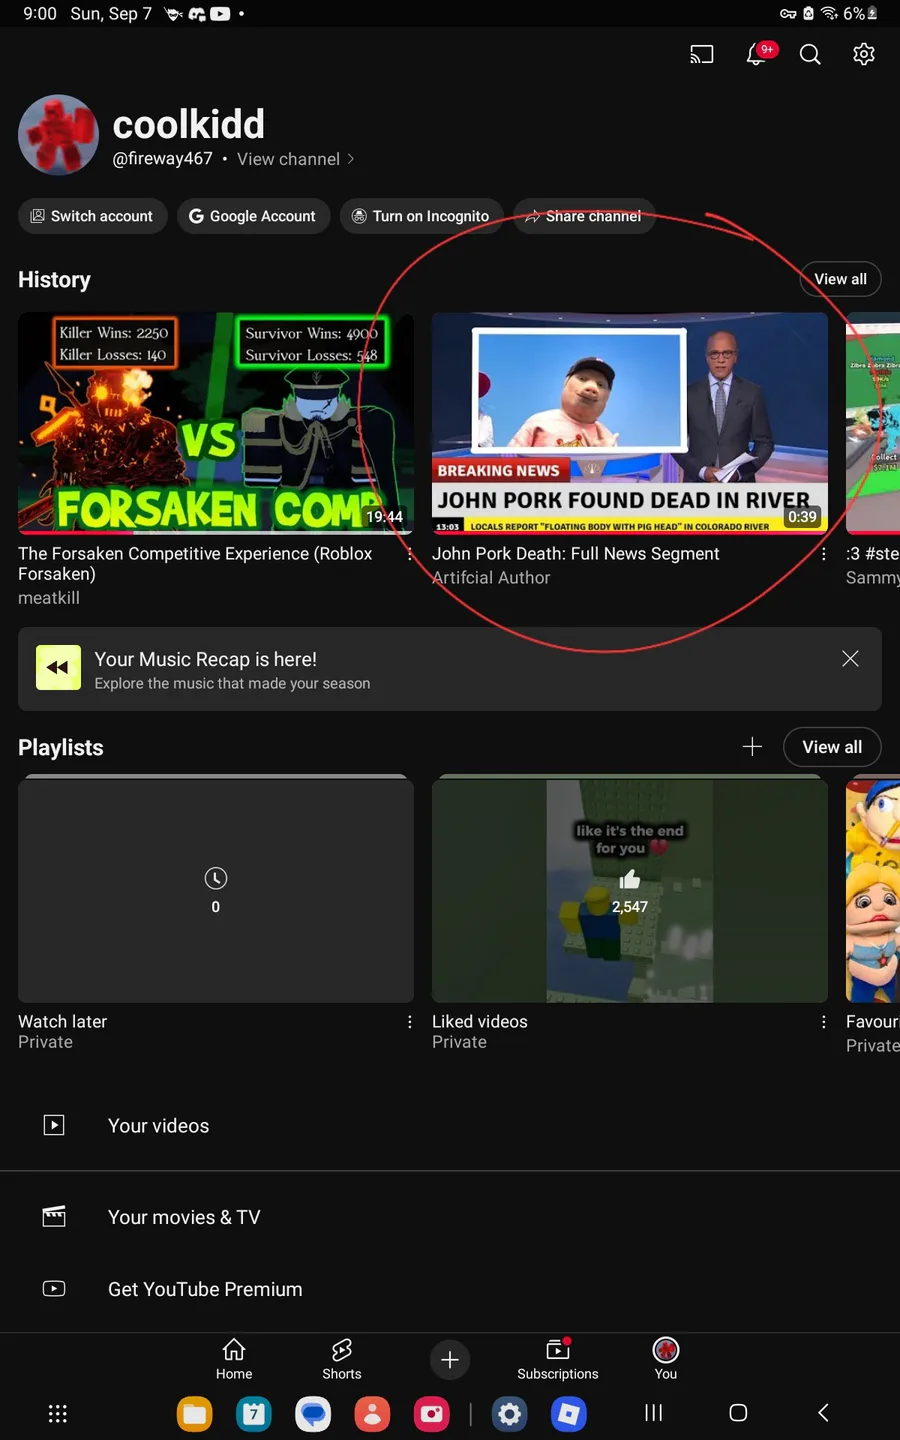Tap the Playlists section heading
Screen dimensions: 900x1440
pos(61,748)
